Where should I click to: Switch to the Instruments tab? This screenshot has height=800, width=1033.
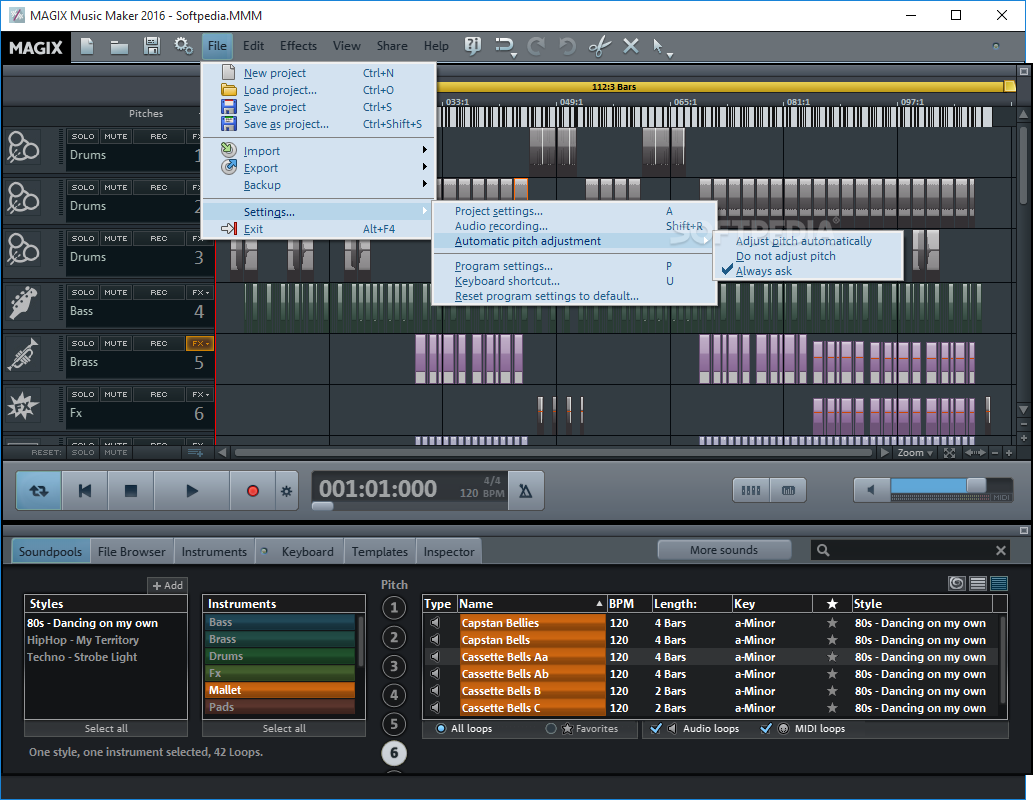point(214,552)
